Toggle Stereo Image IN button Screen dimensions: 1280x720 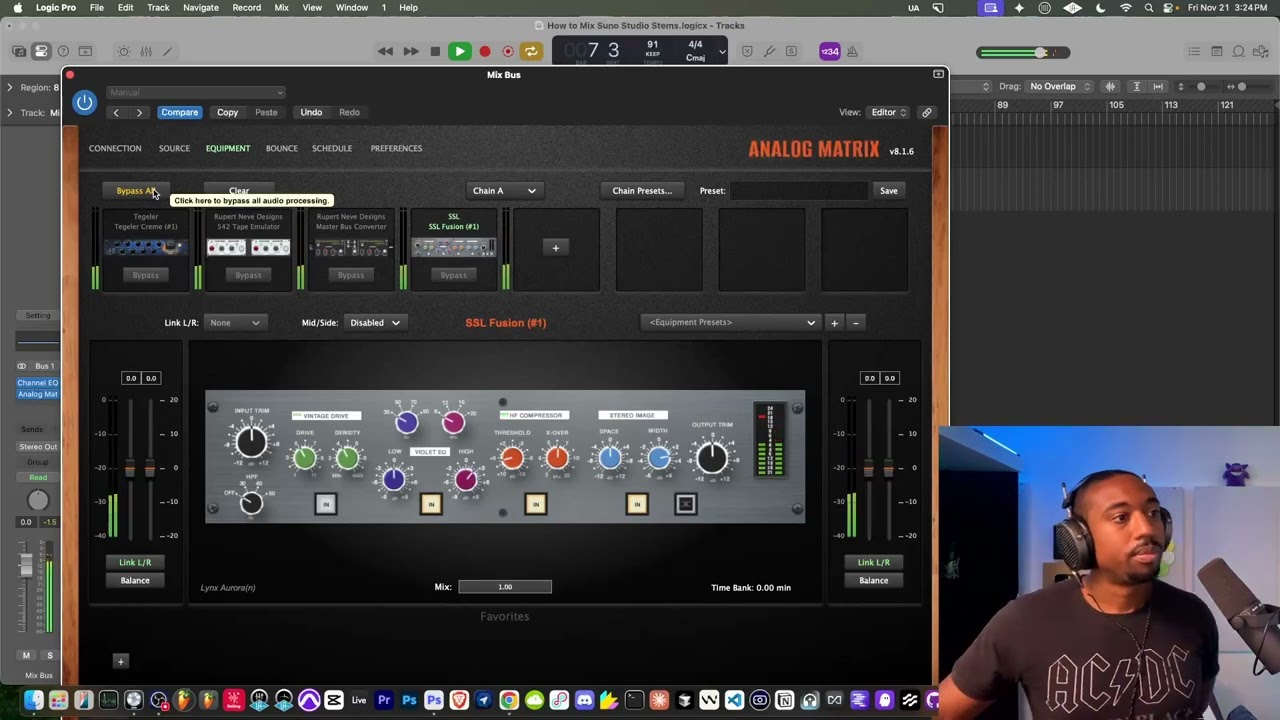tap(637, 504)
